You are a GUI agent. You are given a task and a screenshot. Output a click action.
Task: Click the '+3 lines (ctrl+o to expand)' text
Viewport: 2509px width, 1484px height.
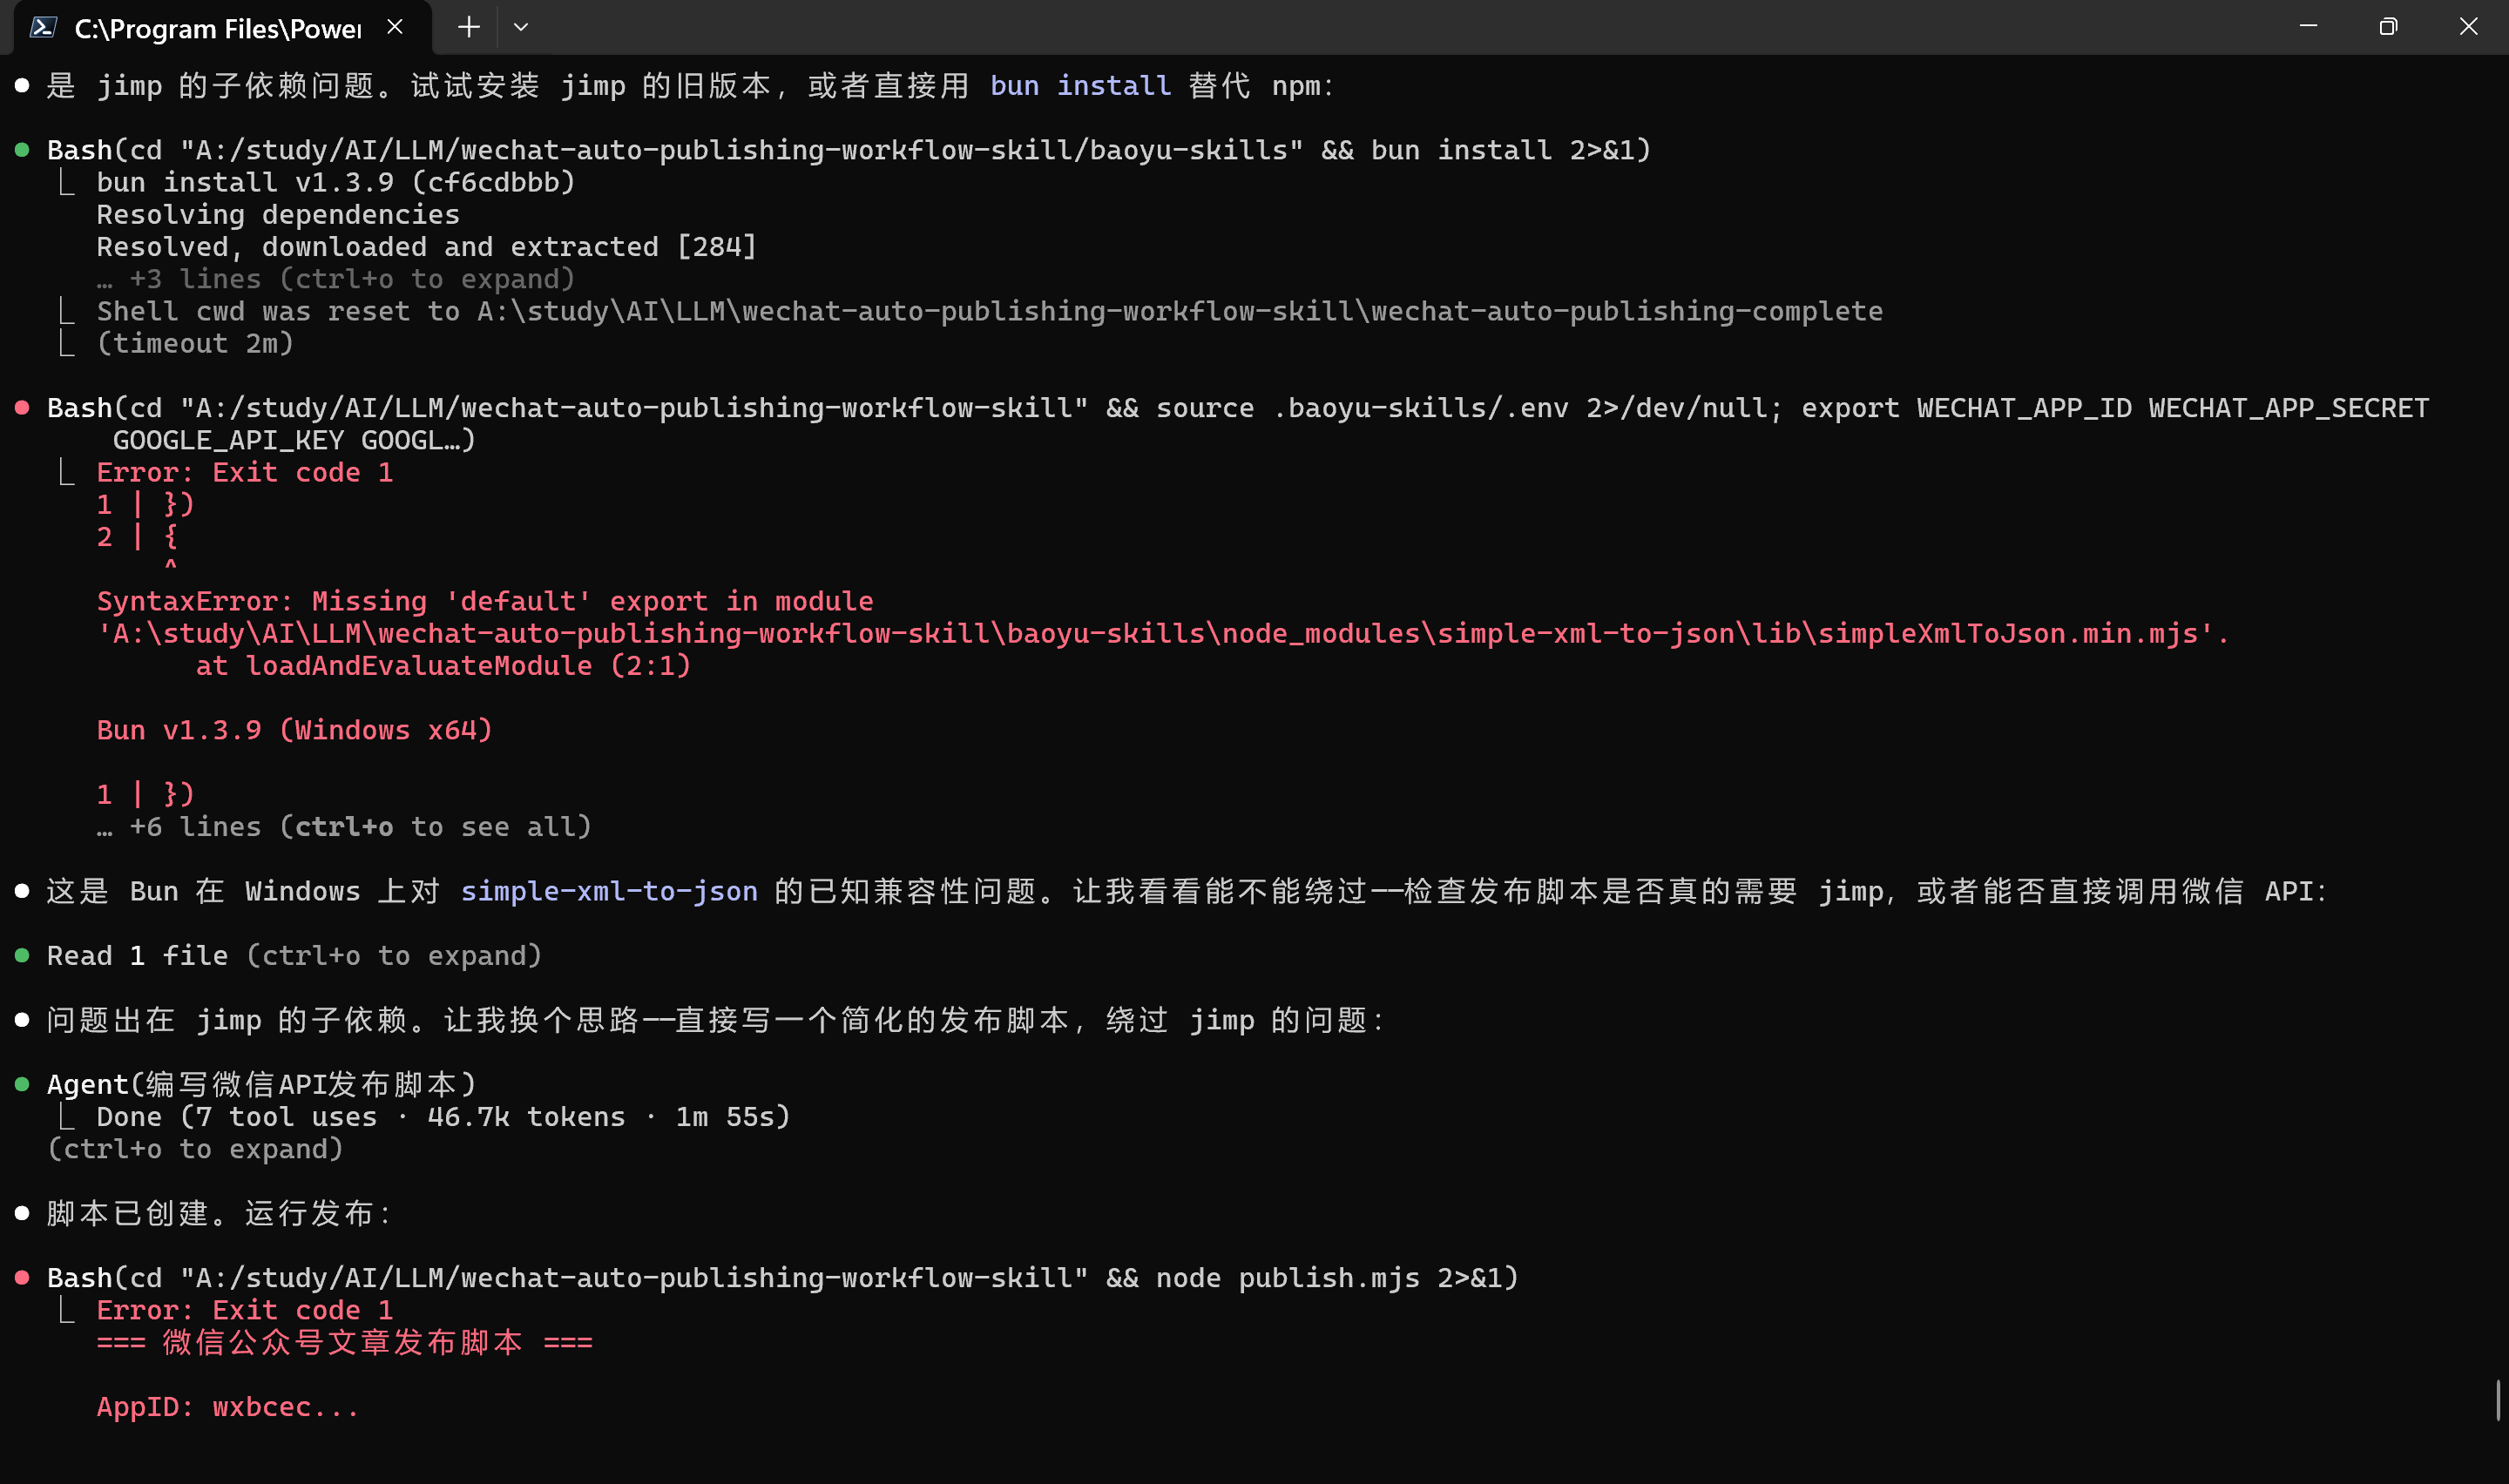coord(336,279)
